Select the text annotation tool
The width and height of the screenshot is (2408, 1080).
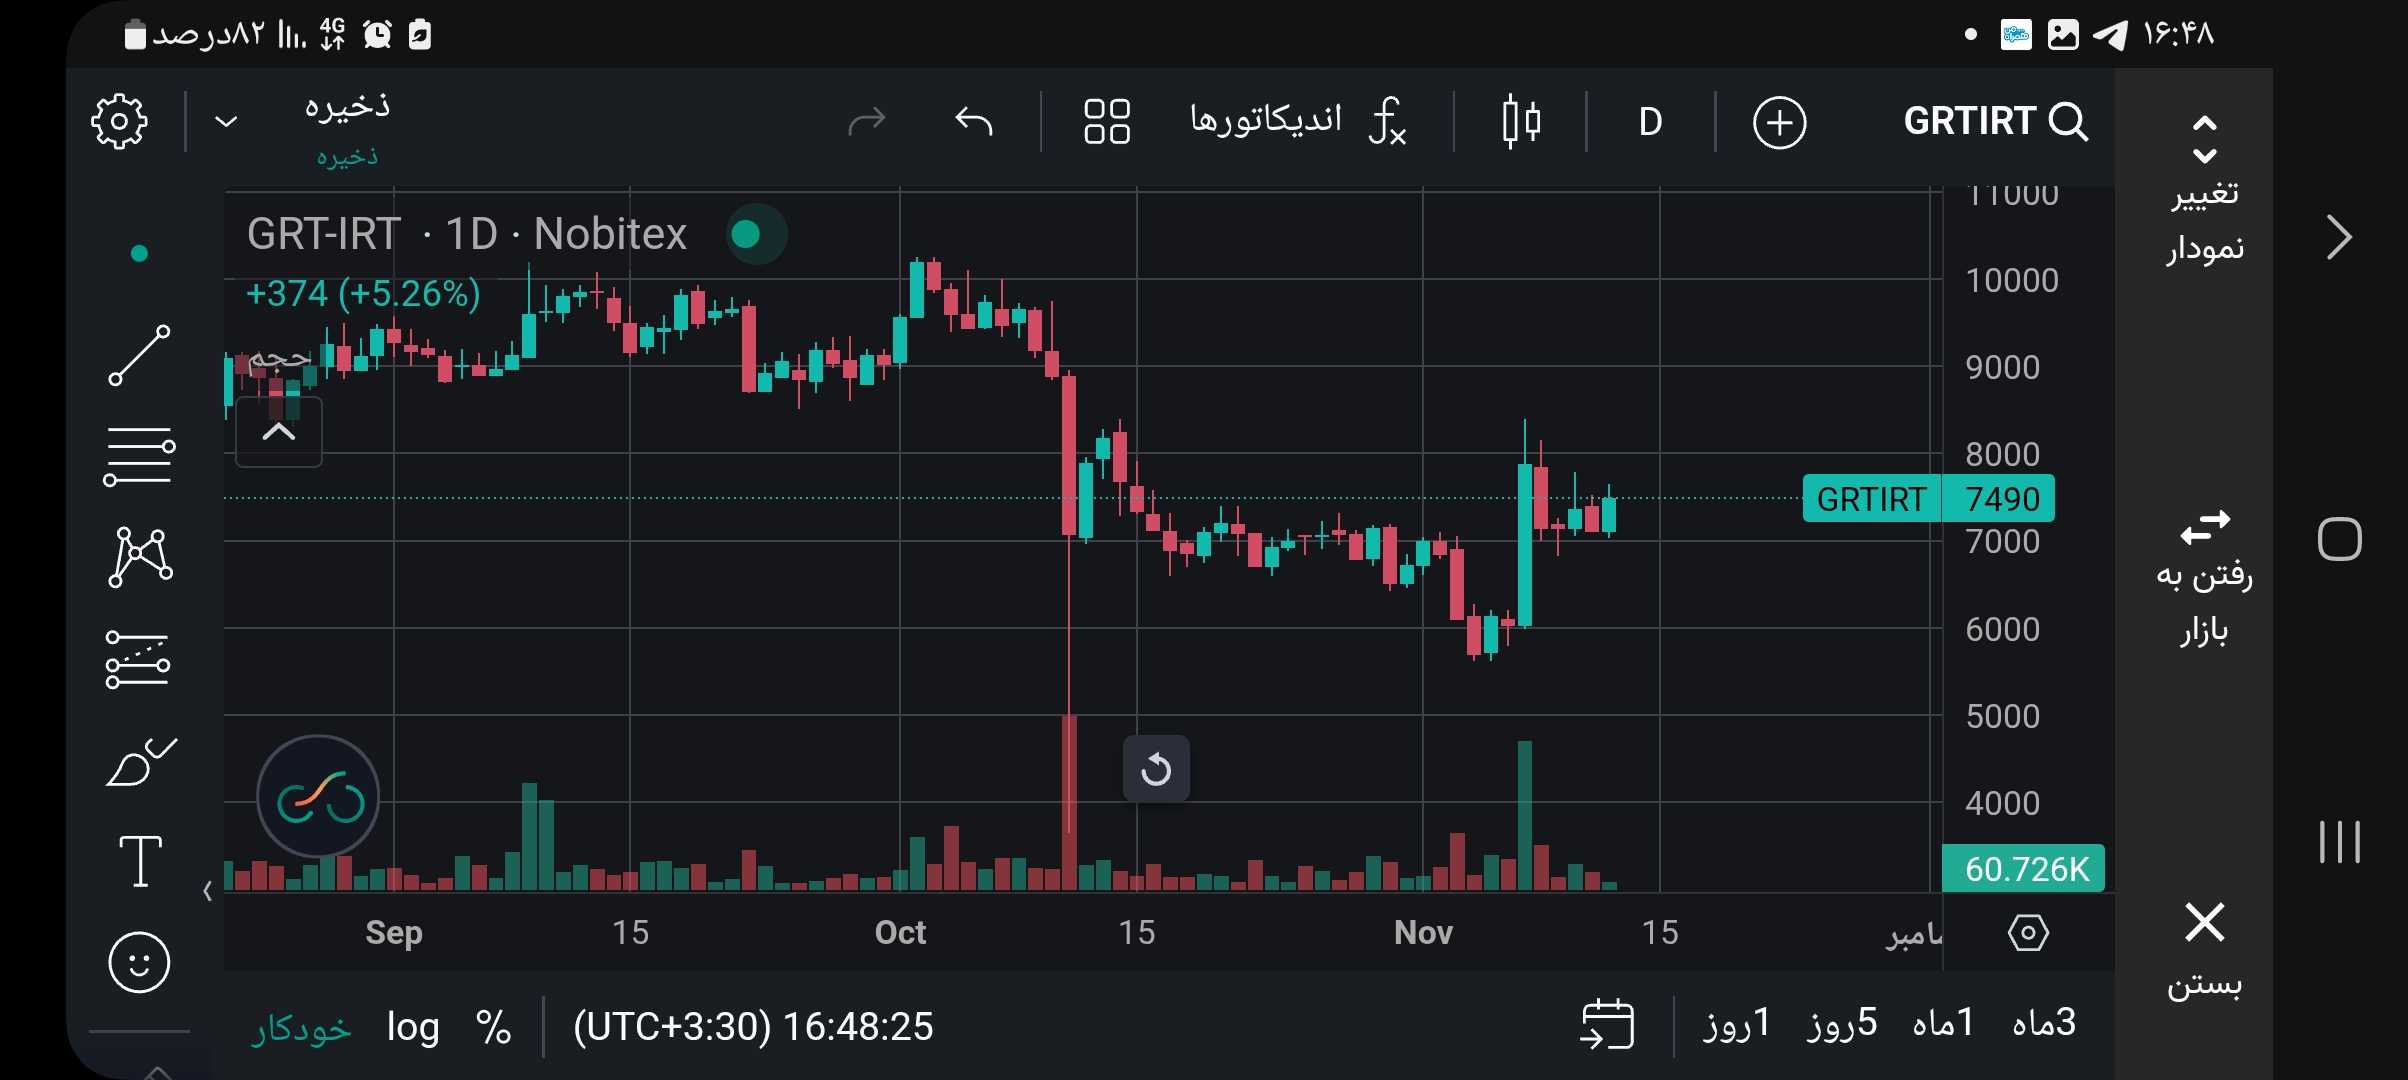(x=140, y=861)
